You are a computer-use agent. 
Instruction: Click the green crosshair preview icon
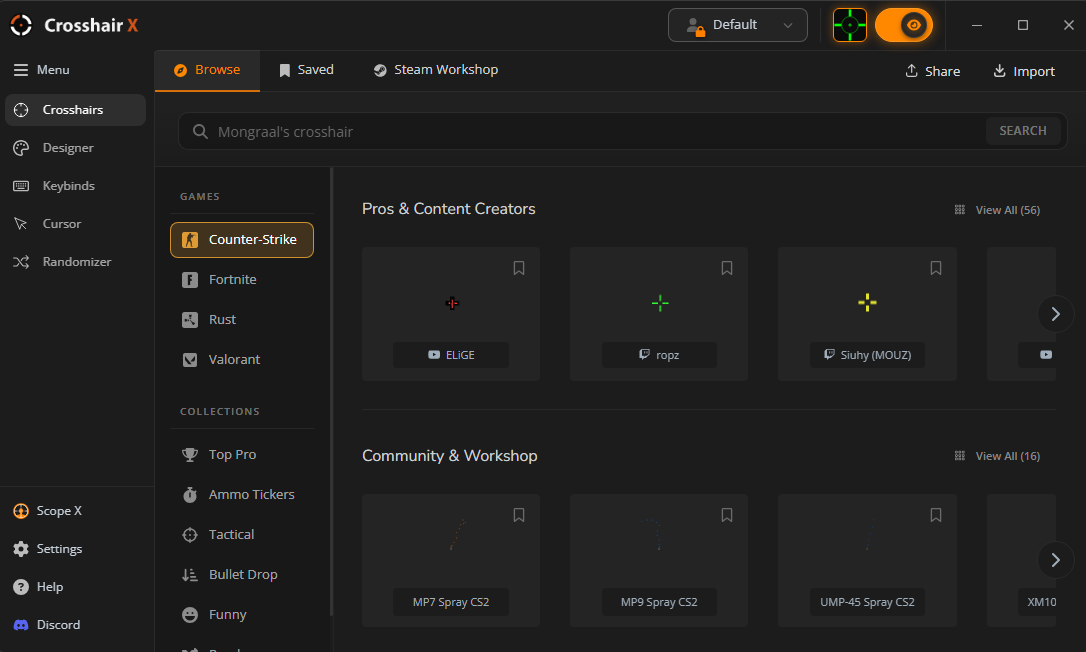(850, 25)
